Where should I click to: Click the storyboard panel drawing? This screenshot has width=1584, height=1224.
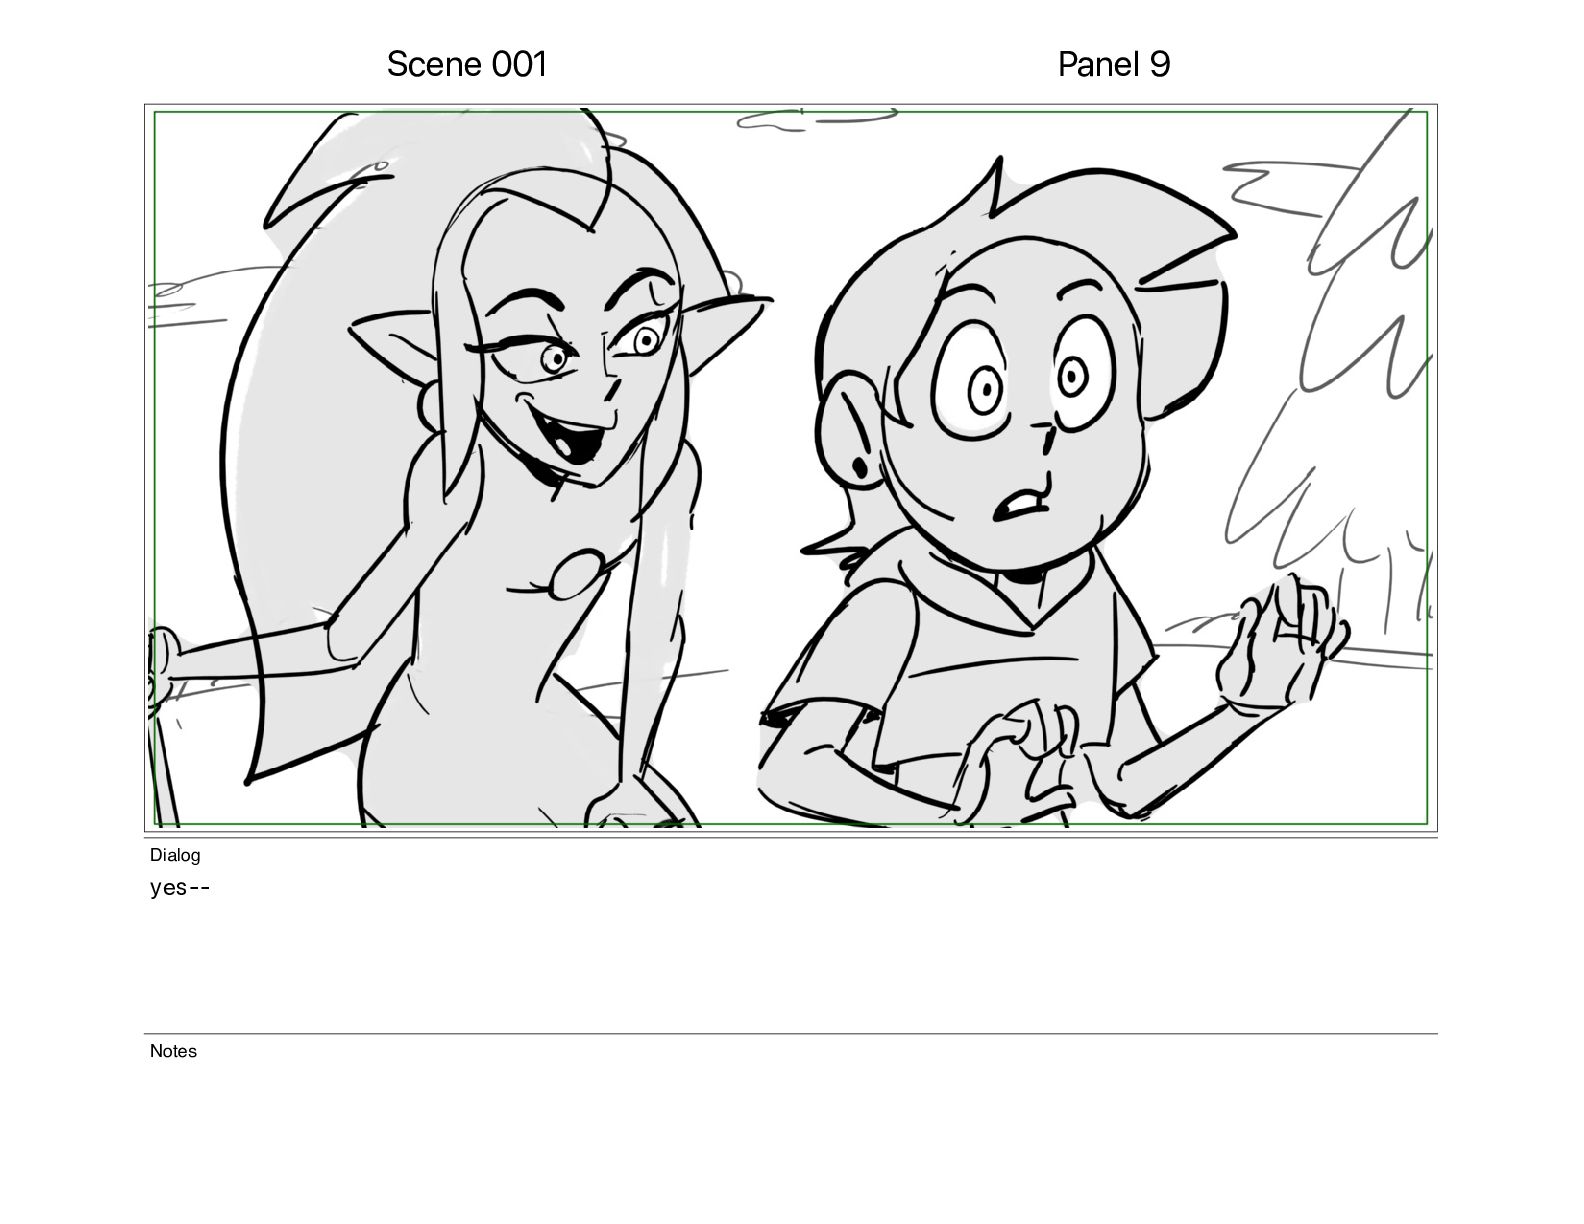(791, 468)
